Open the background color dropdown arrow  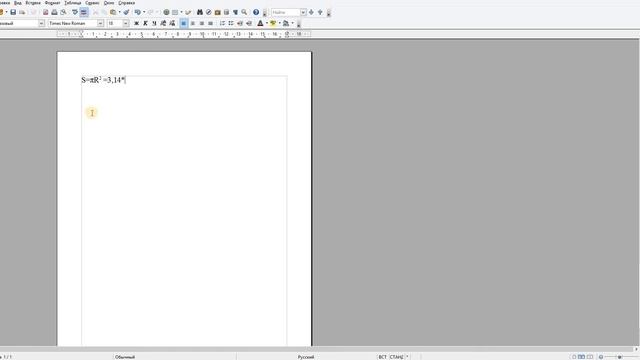pos(293,23)
